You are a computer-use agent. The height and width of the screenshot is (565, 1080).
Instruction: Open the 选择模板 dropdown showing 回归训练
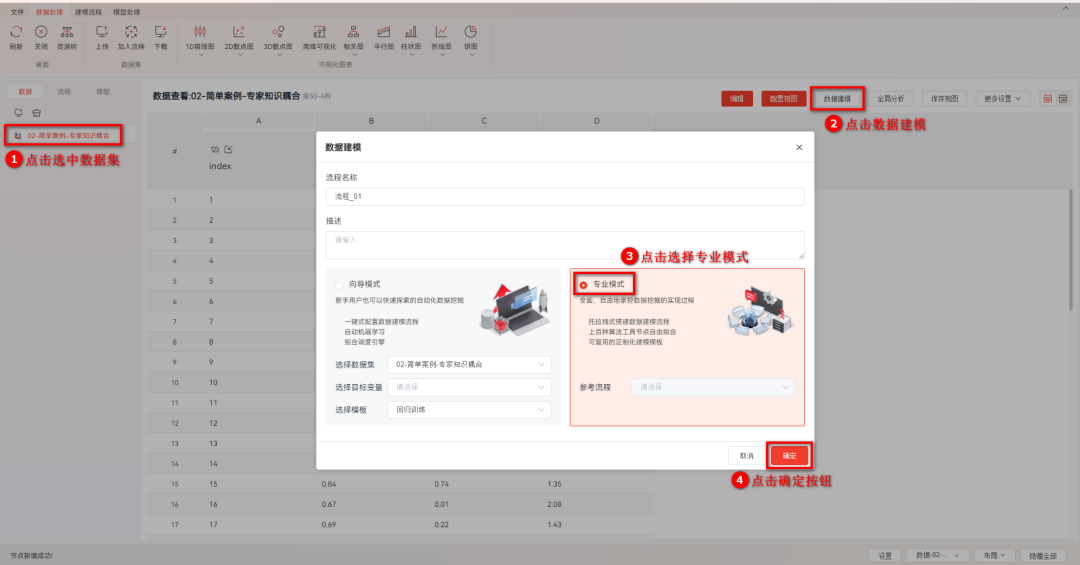pos(469,410)
